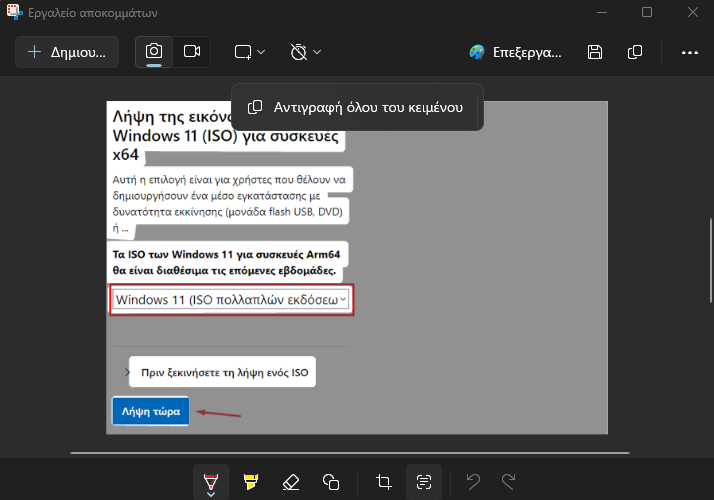Expand the chevron beside Πριν ξεκινήσετε
This screenshot has width=714, height=500.
[x=127, y=372]
